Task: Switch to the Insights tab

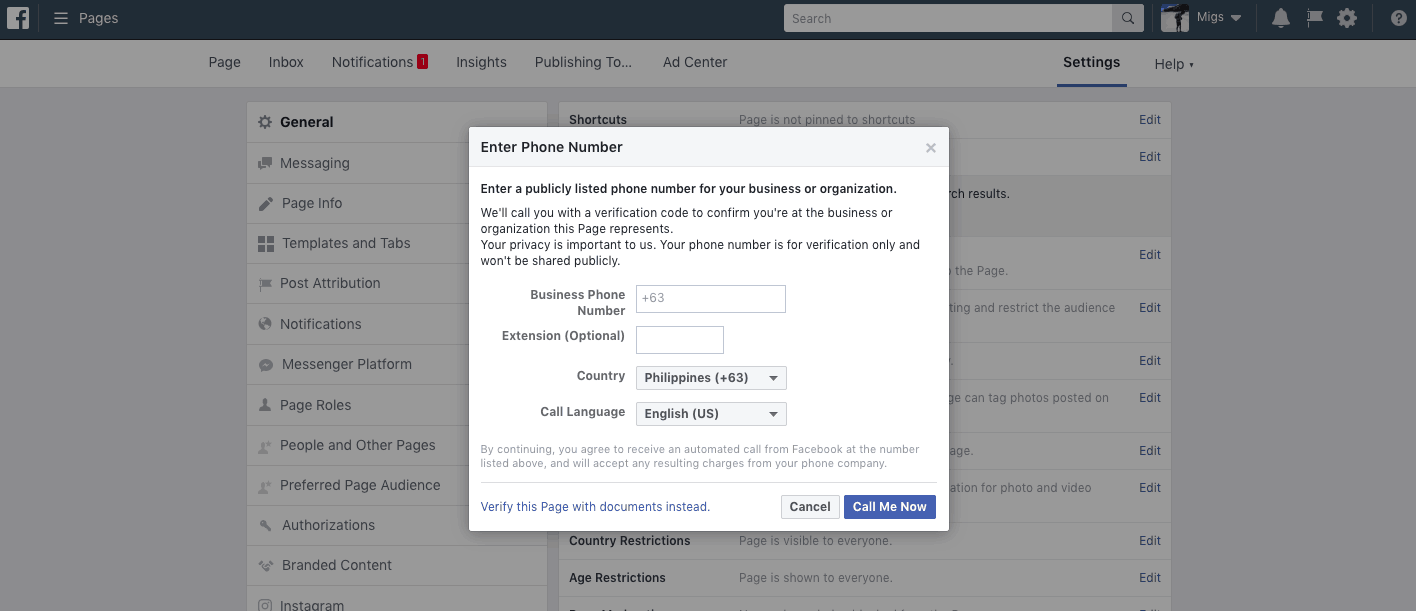Action: click(481, 62)
